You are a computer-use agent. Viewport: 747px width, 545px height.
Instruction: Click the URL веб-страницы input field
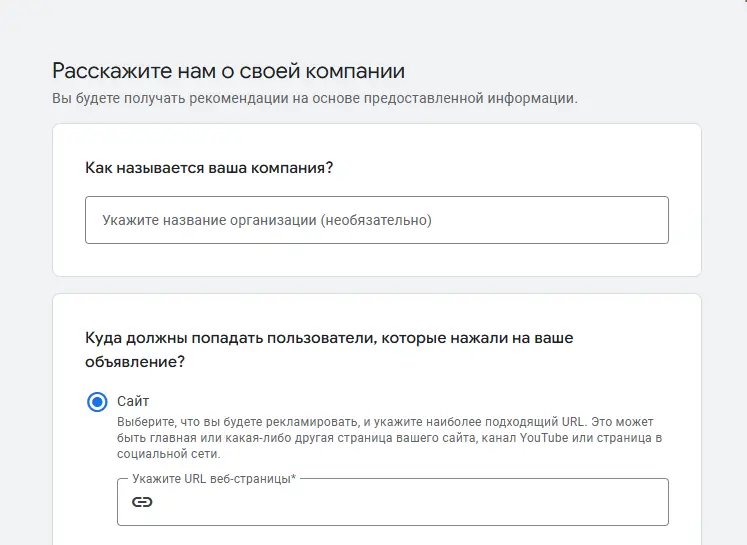pyautogui.click(x=393, y=502)
